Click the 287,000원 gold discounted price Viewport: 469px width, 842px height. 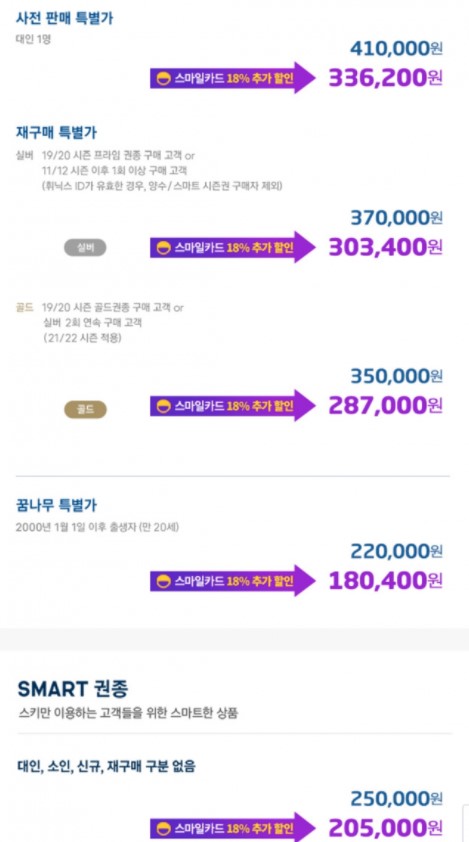[385, 405]
